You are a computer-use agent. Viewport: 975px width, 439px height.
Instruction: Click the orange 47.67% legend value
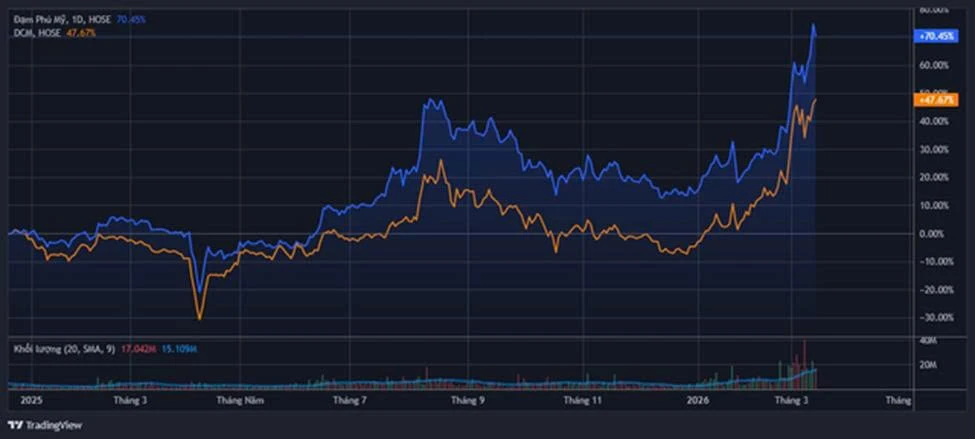click(82, 33)
